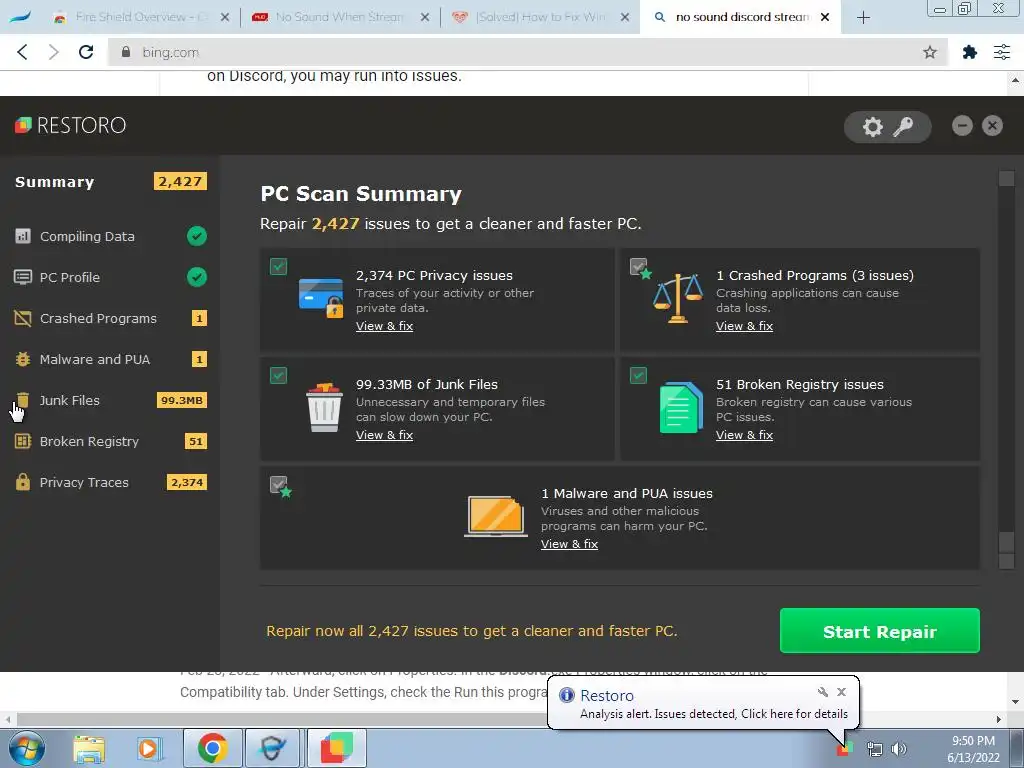View & fix PC Privacy issues

pyautogui.click(x=384, y=326)
